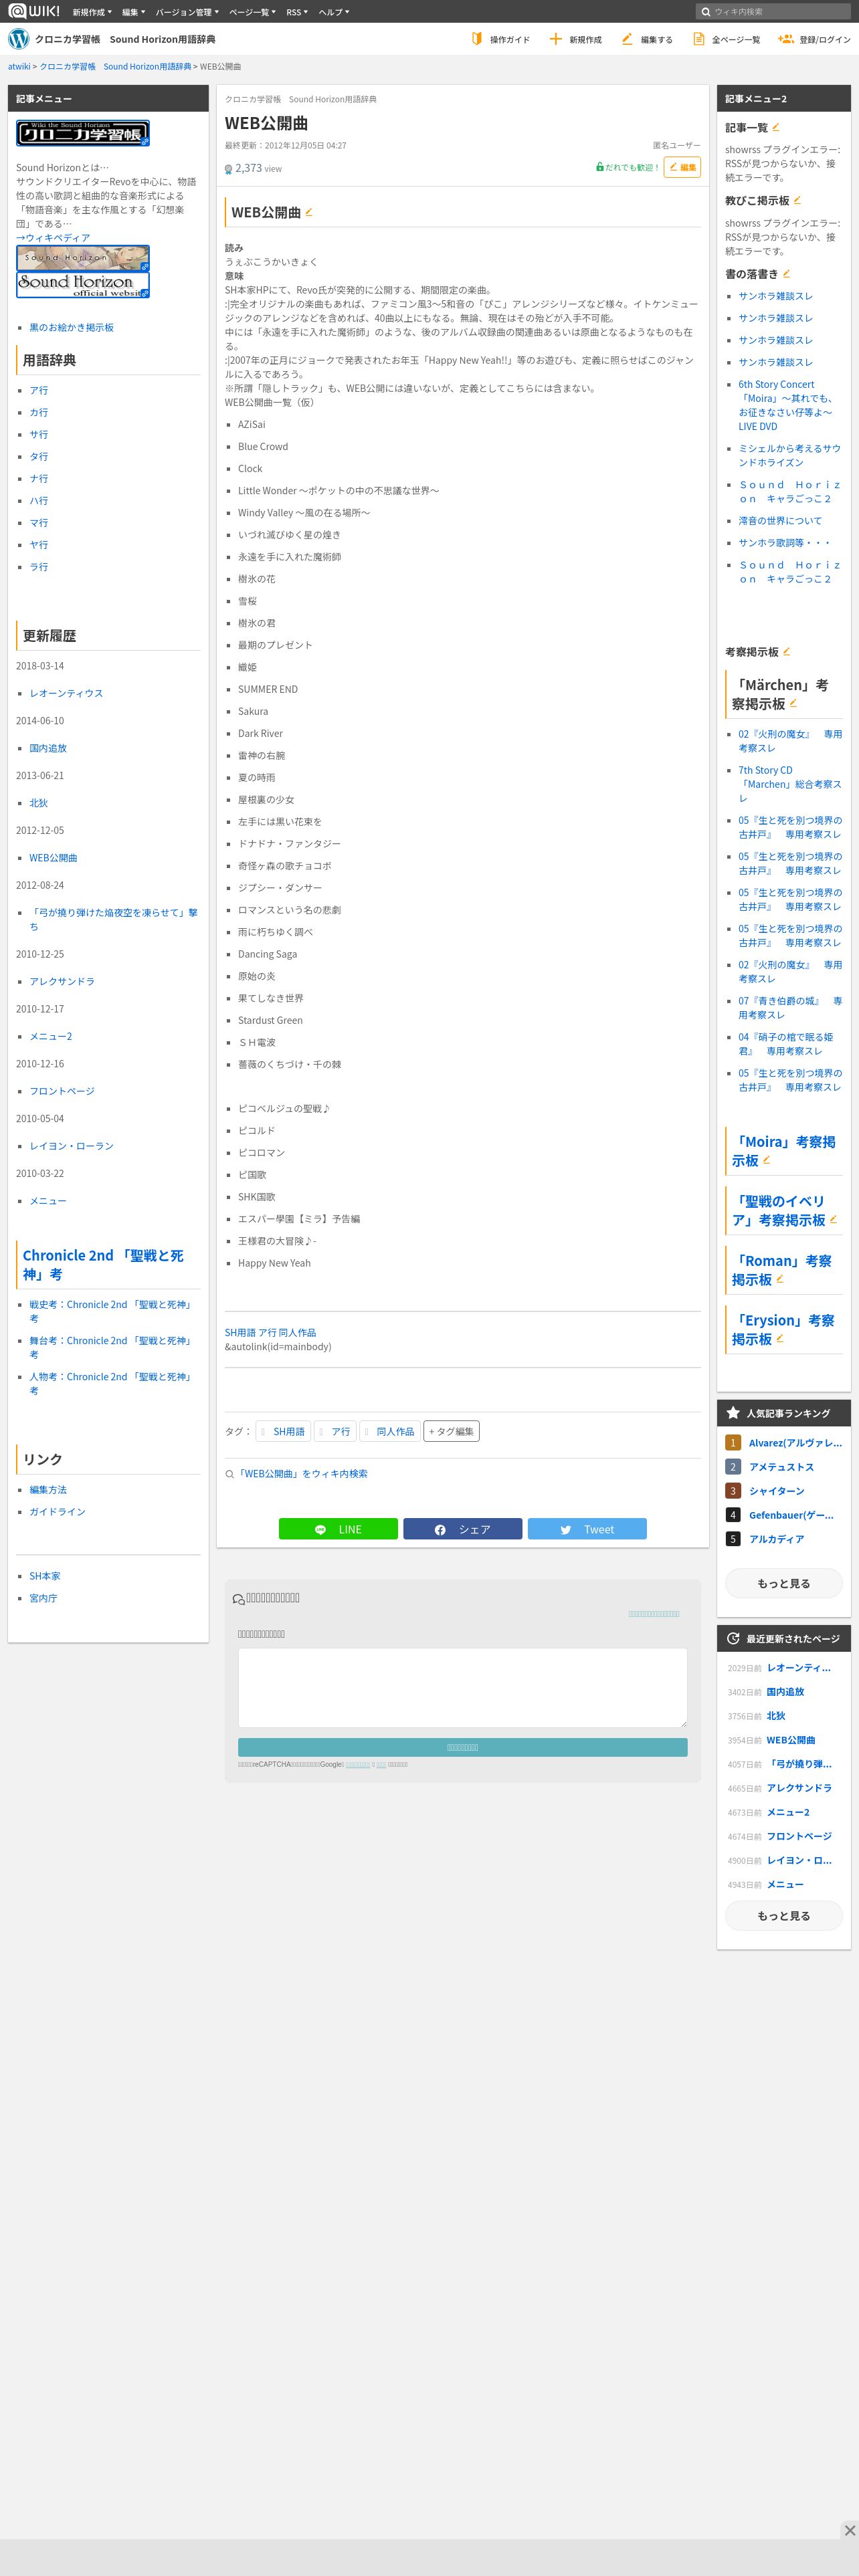Open the ラ行 glossary index
Image resolution: width=859 pixels, height=2576 pixels.
[x=38, y=566]
